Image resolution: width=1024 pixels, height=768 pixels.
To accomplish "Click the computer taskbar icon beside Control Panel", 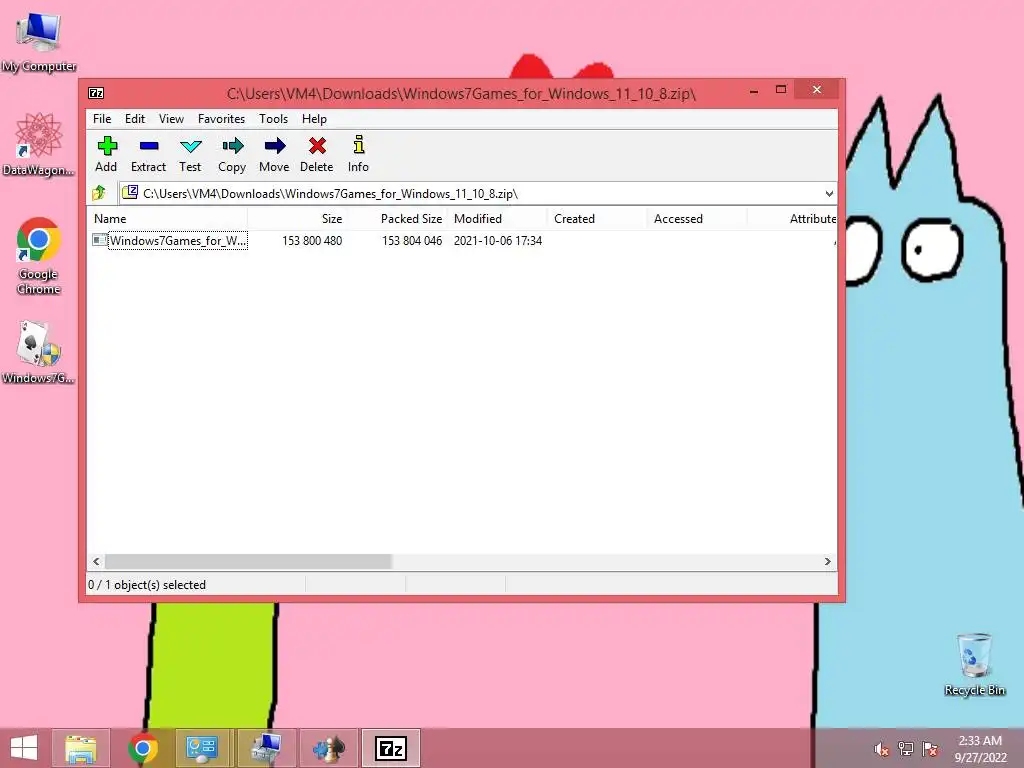I will (265, 748).
